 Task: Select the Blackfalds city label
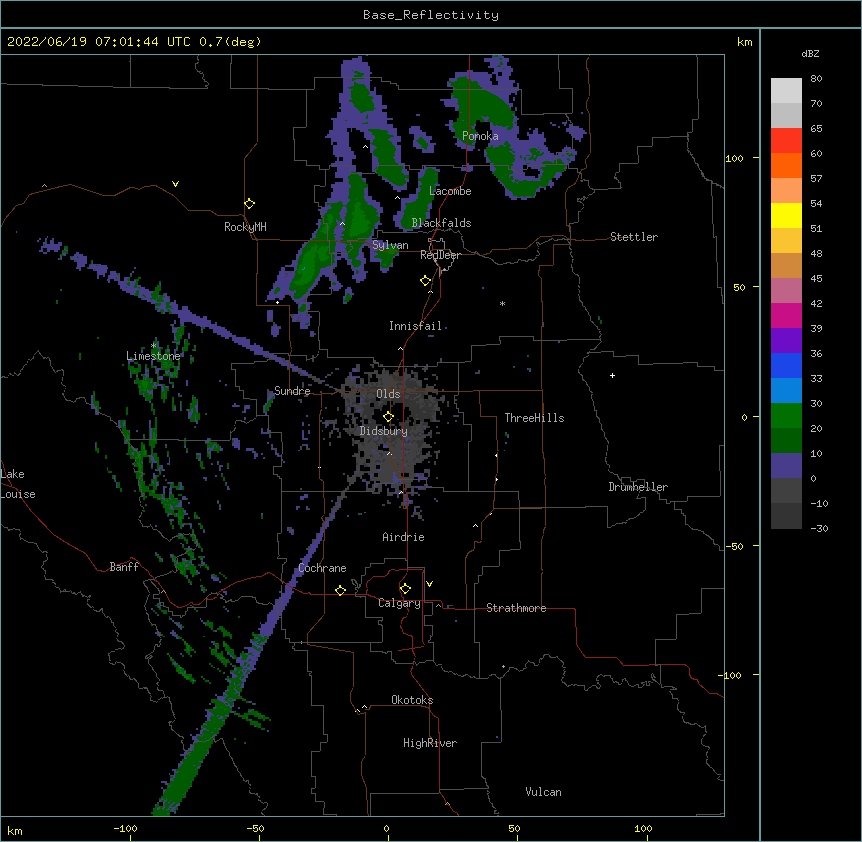tap(441, 223)
